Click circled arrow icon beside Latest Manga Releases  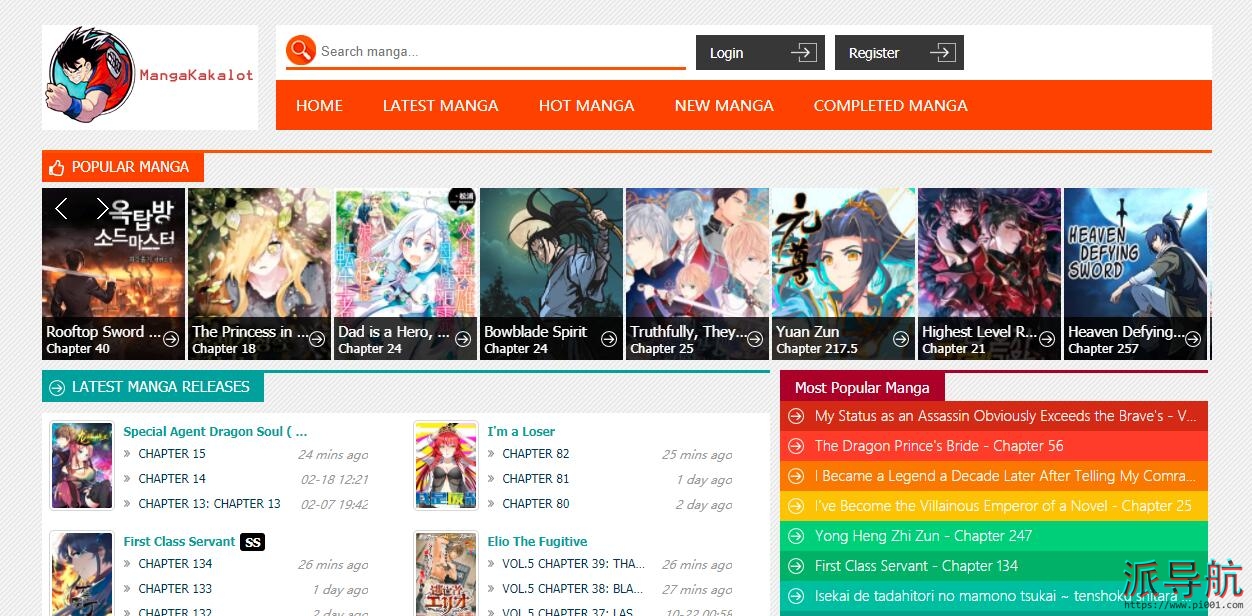[56, 387]
